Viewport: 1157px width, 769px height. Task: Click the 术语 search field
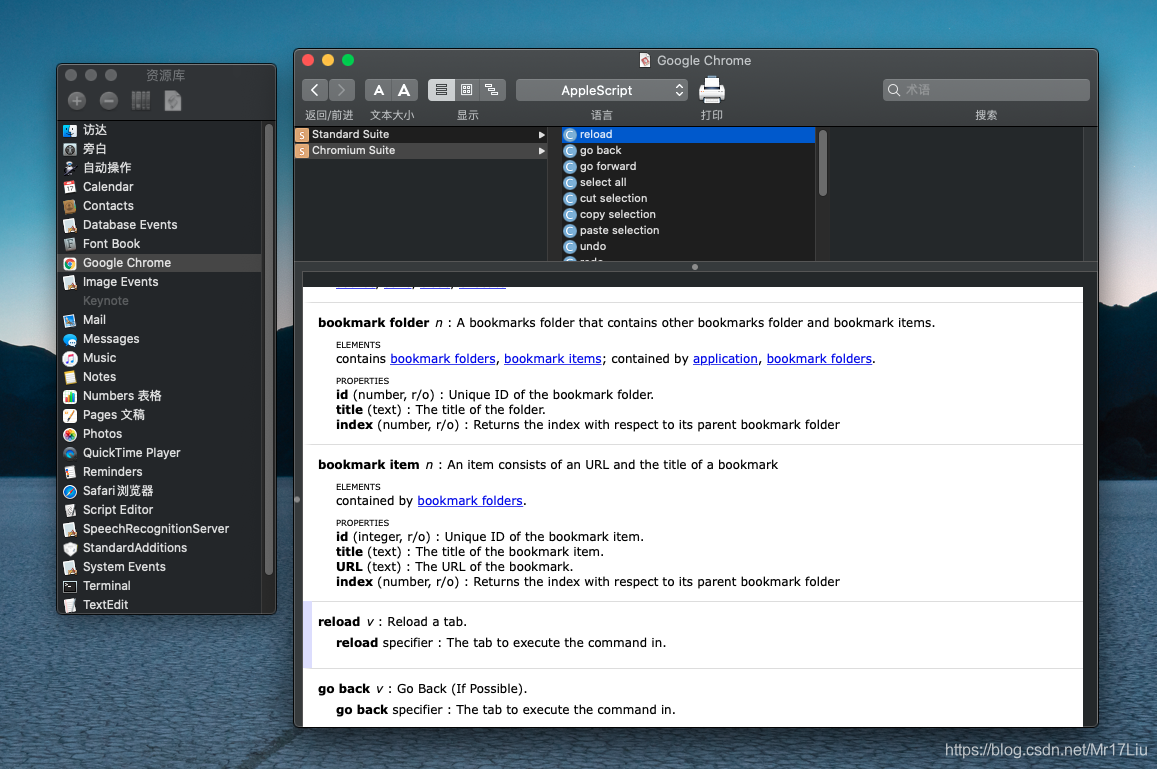pyautogui.click(x=986, y=90)
